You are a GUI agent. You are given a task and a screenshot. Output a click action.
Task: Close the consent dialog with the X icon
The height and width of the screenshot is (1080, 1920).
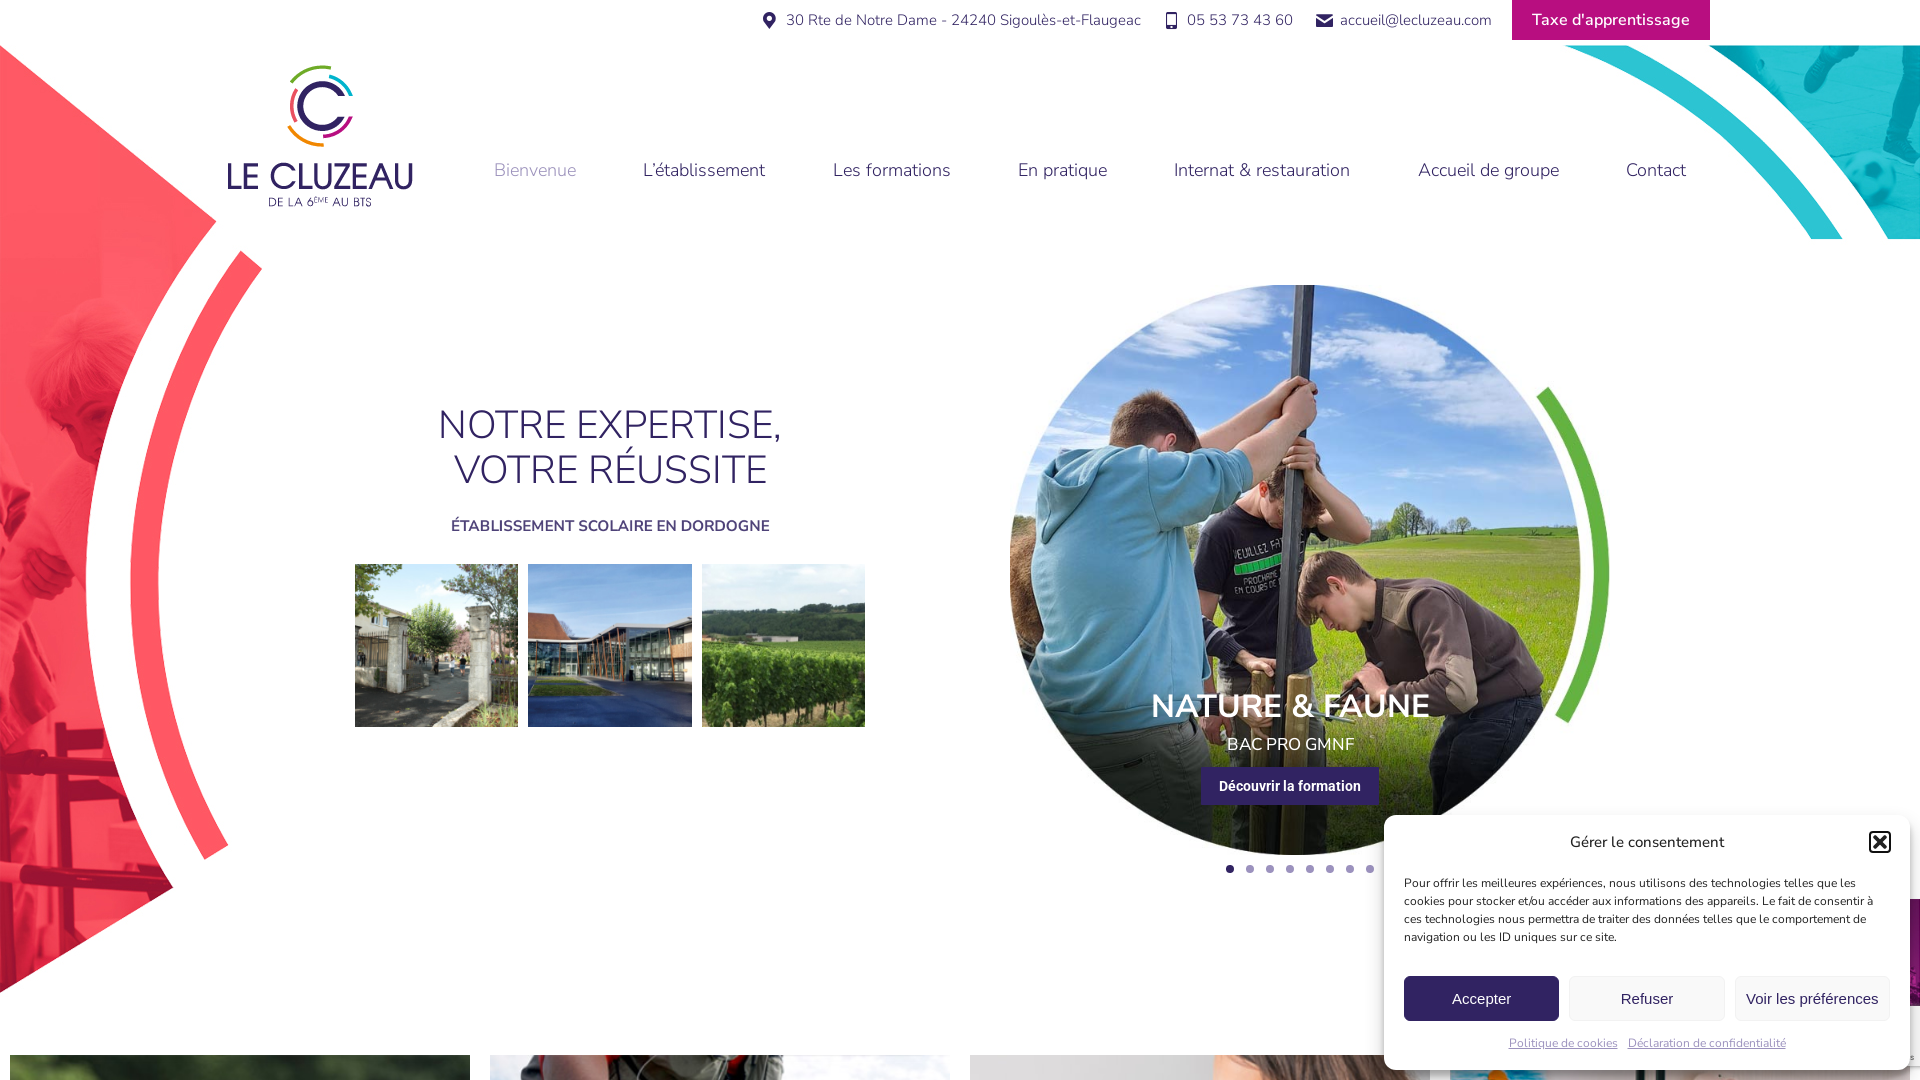tap(1880, 842)
